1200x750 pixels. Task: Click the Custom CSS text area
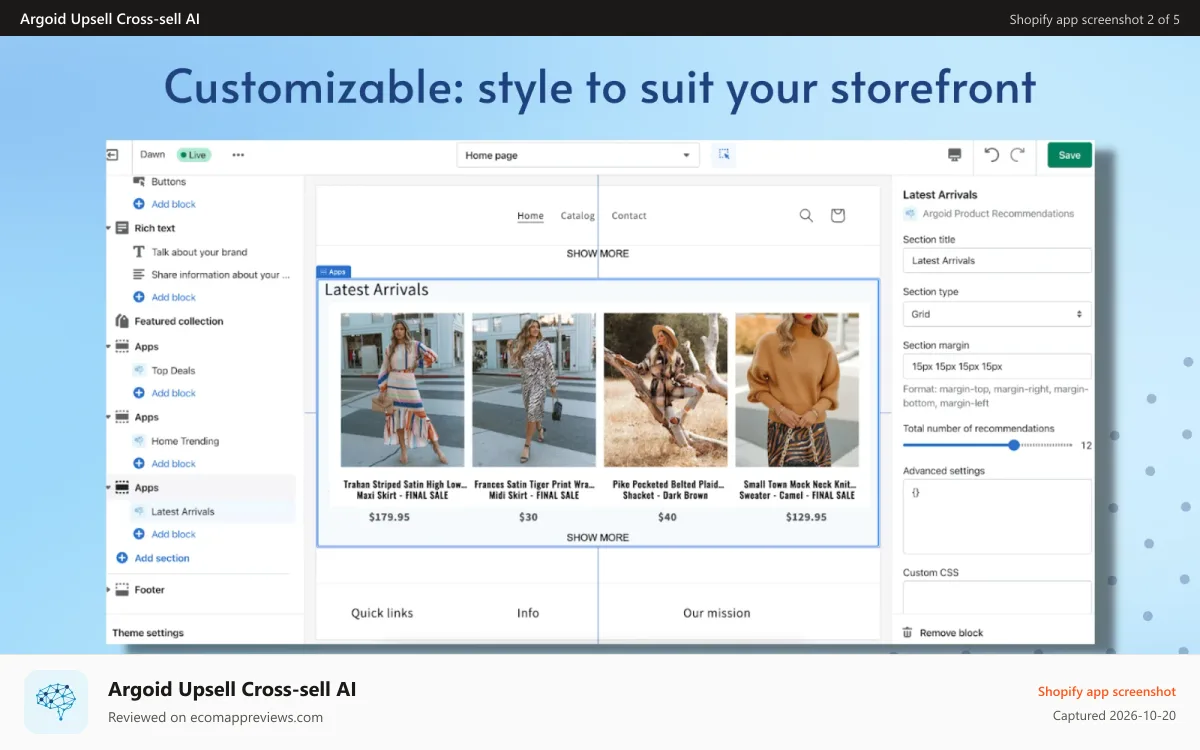(997, 599)
